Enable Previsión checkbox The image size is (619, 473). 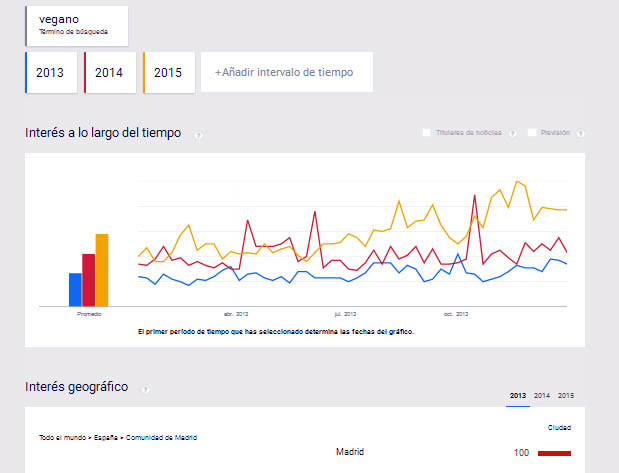[x=532, y=133]
